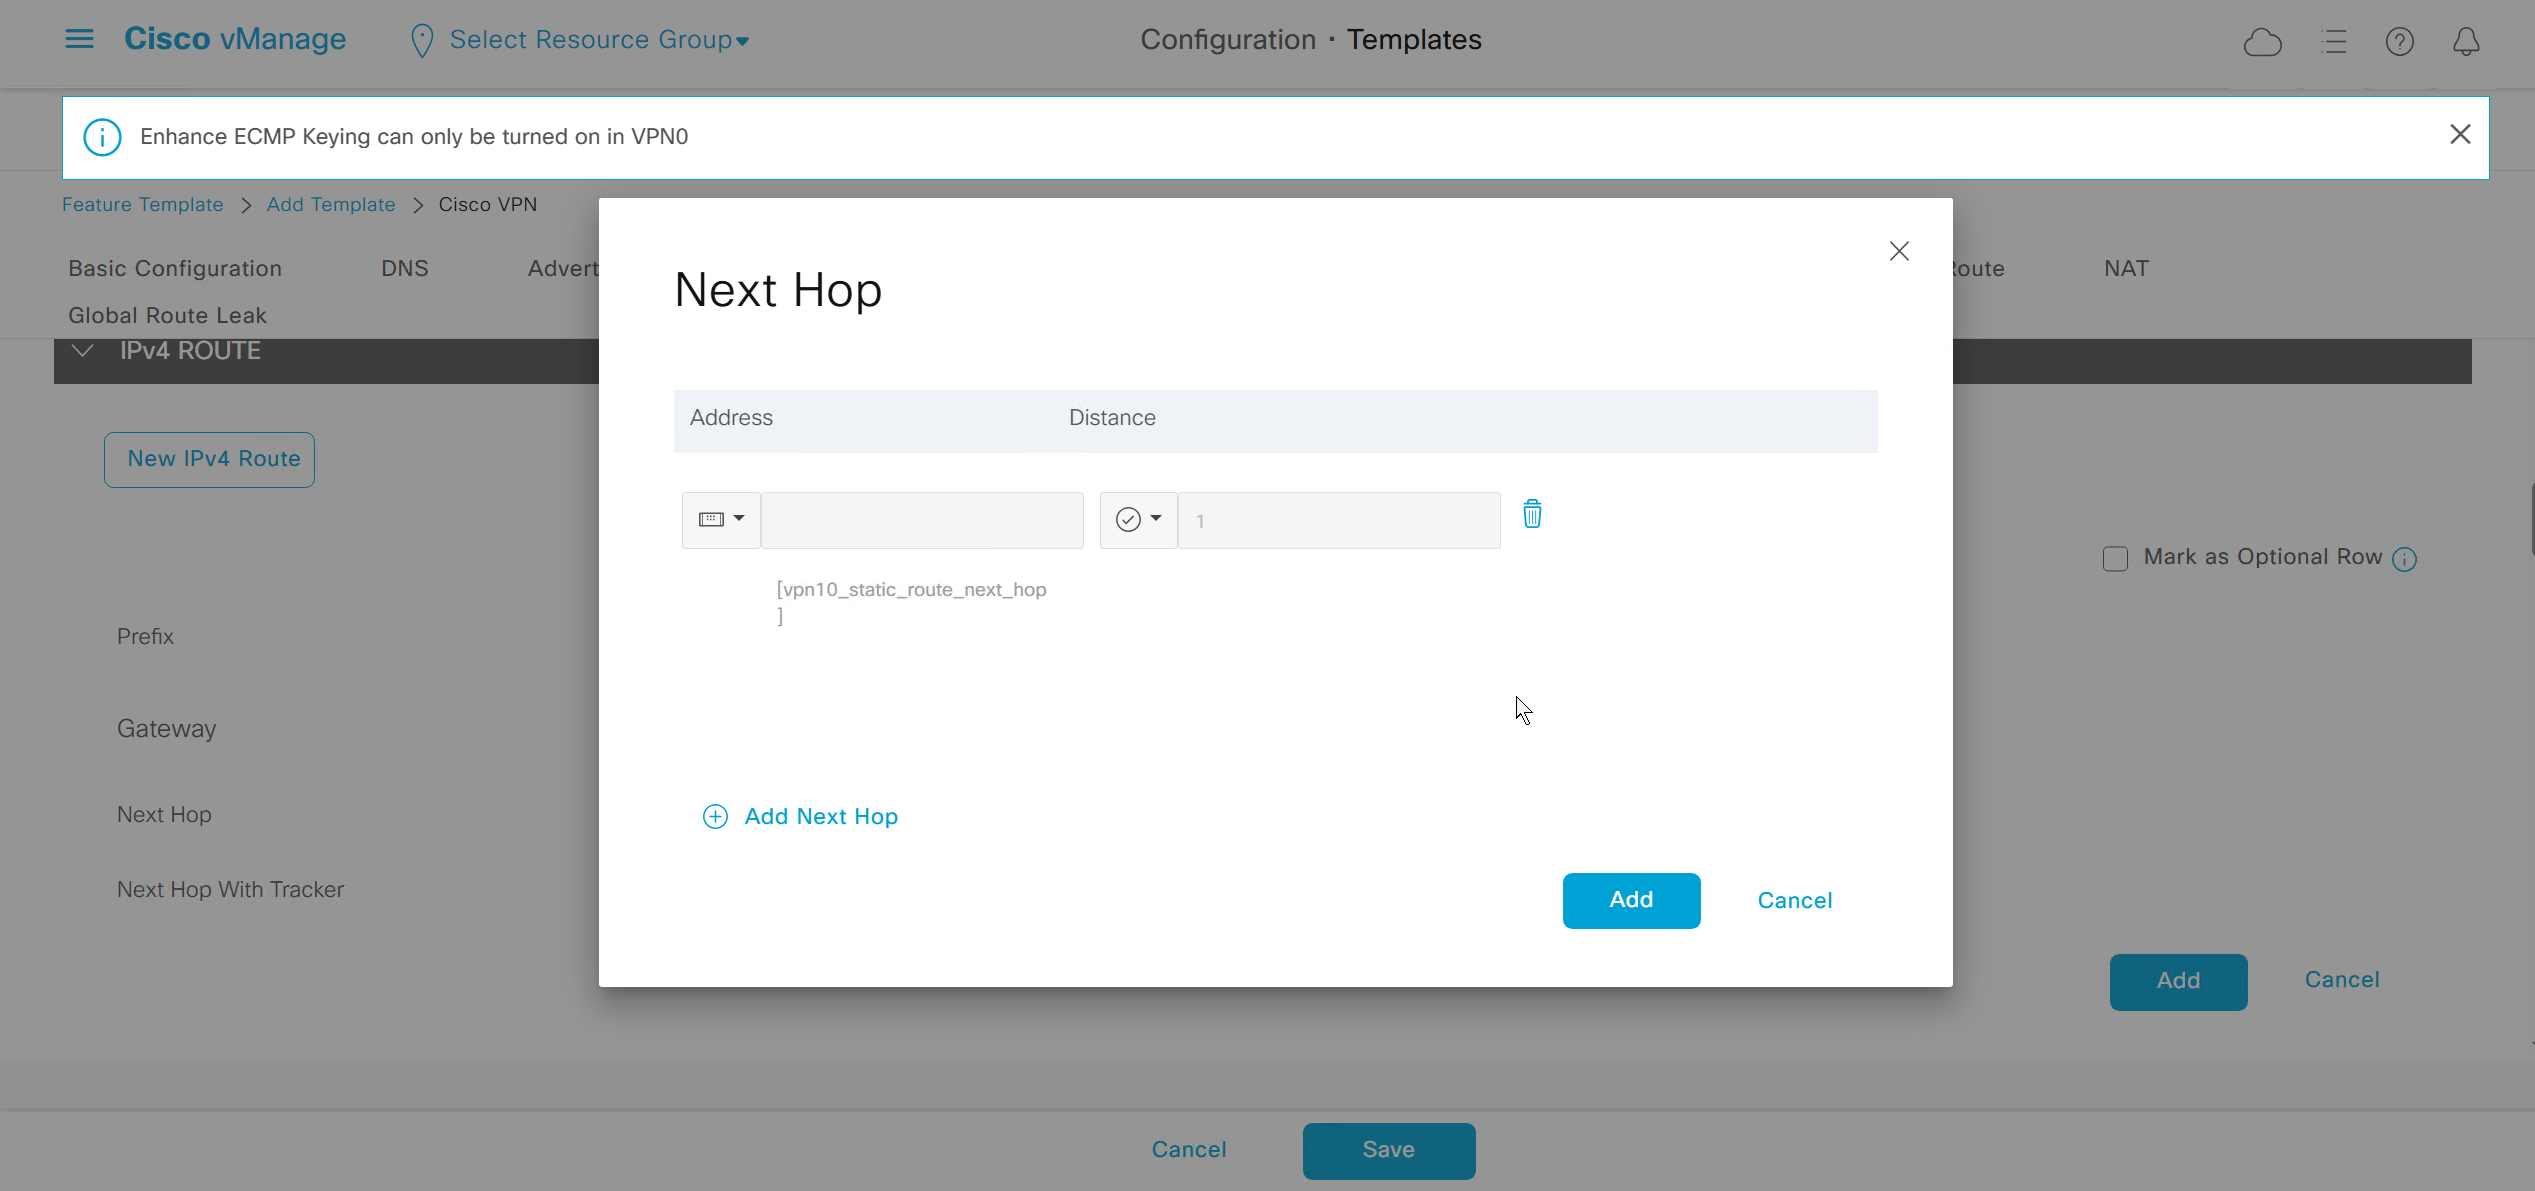Open the notifications bell
2535x1191 pixels.
click(2466, 42)
